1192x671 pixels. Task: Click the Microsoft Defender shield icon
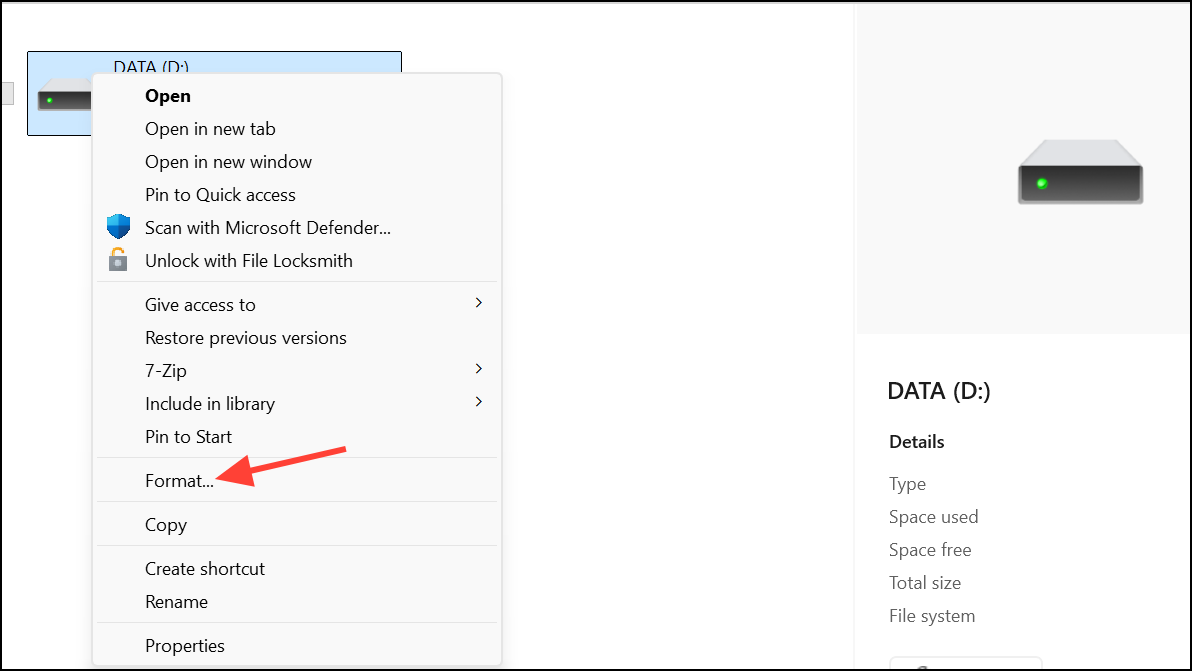(118, 226)
